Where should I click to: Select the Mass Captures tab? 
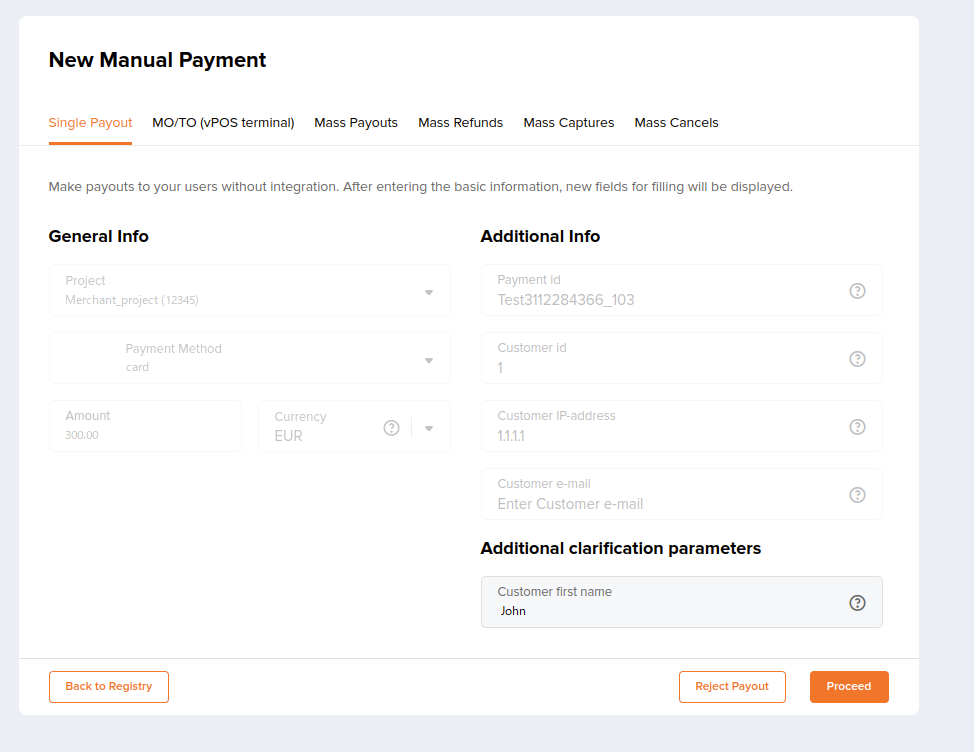[x=568, y=123]
